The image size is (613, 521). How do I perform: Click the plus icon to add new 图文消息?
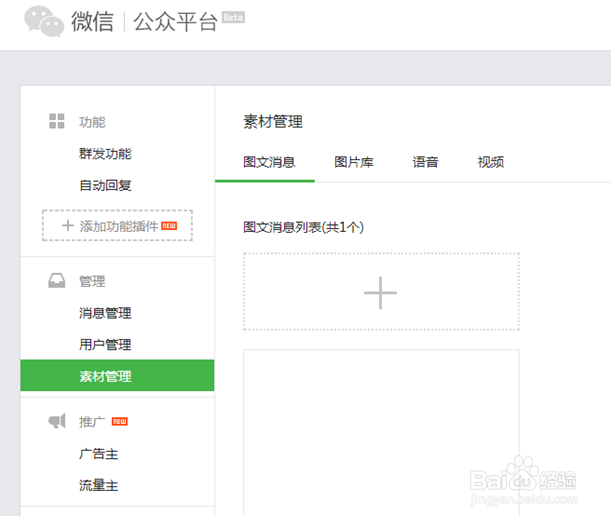pyautogui.click(x=380, y=293)
